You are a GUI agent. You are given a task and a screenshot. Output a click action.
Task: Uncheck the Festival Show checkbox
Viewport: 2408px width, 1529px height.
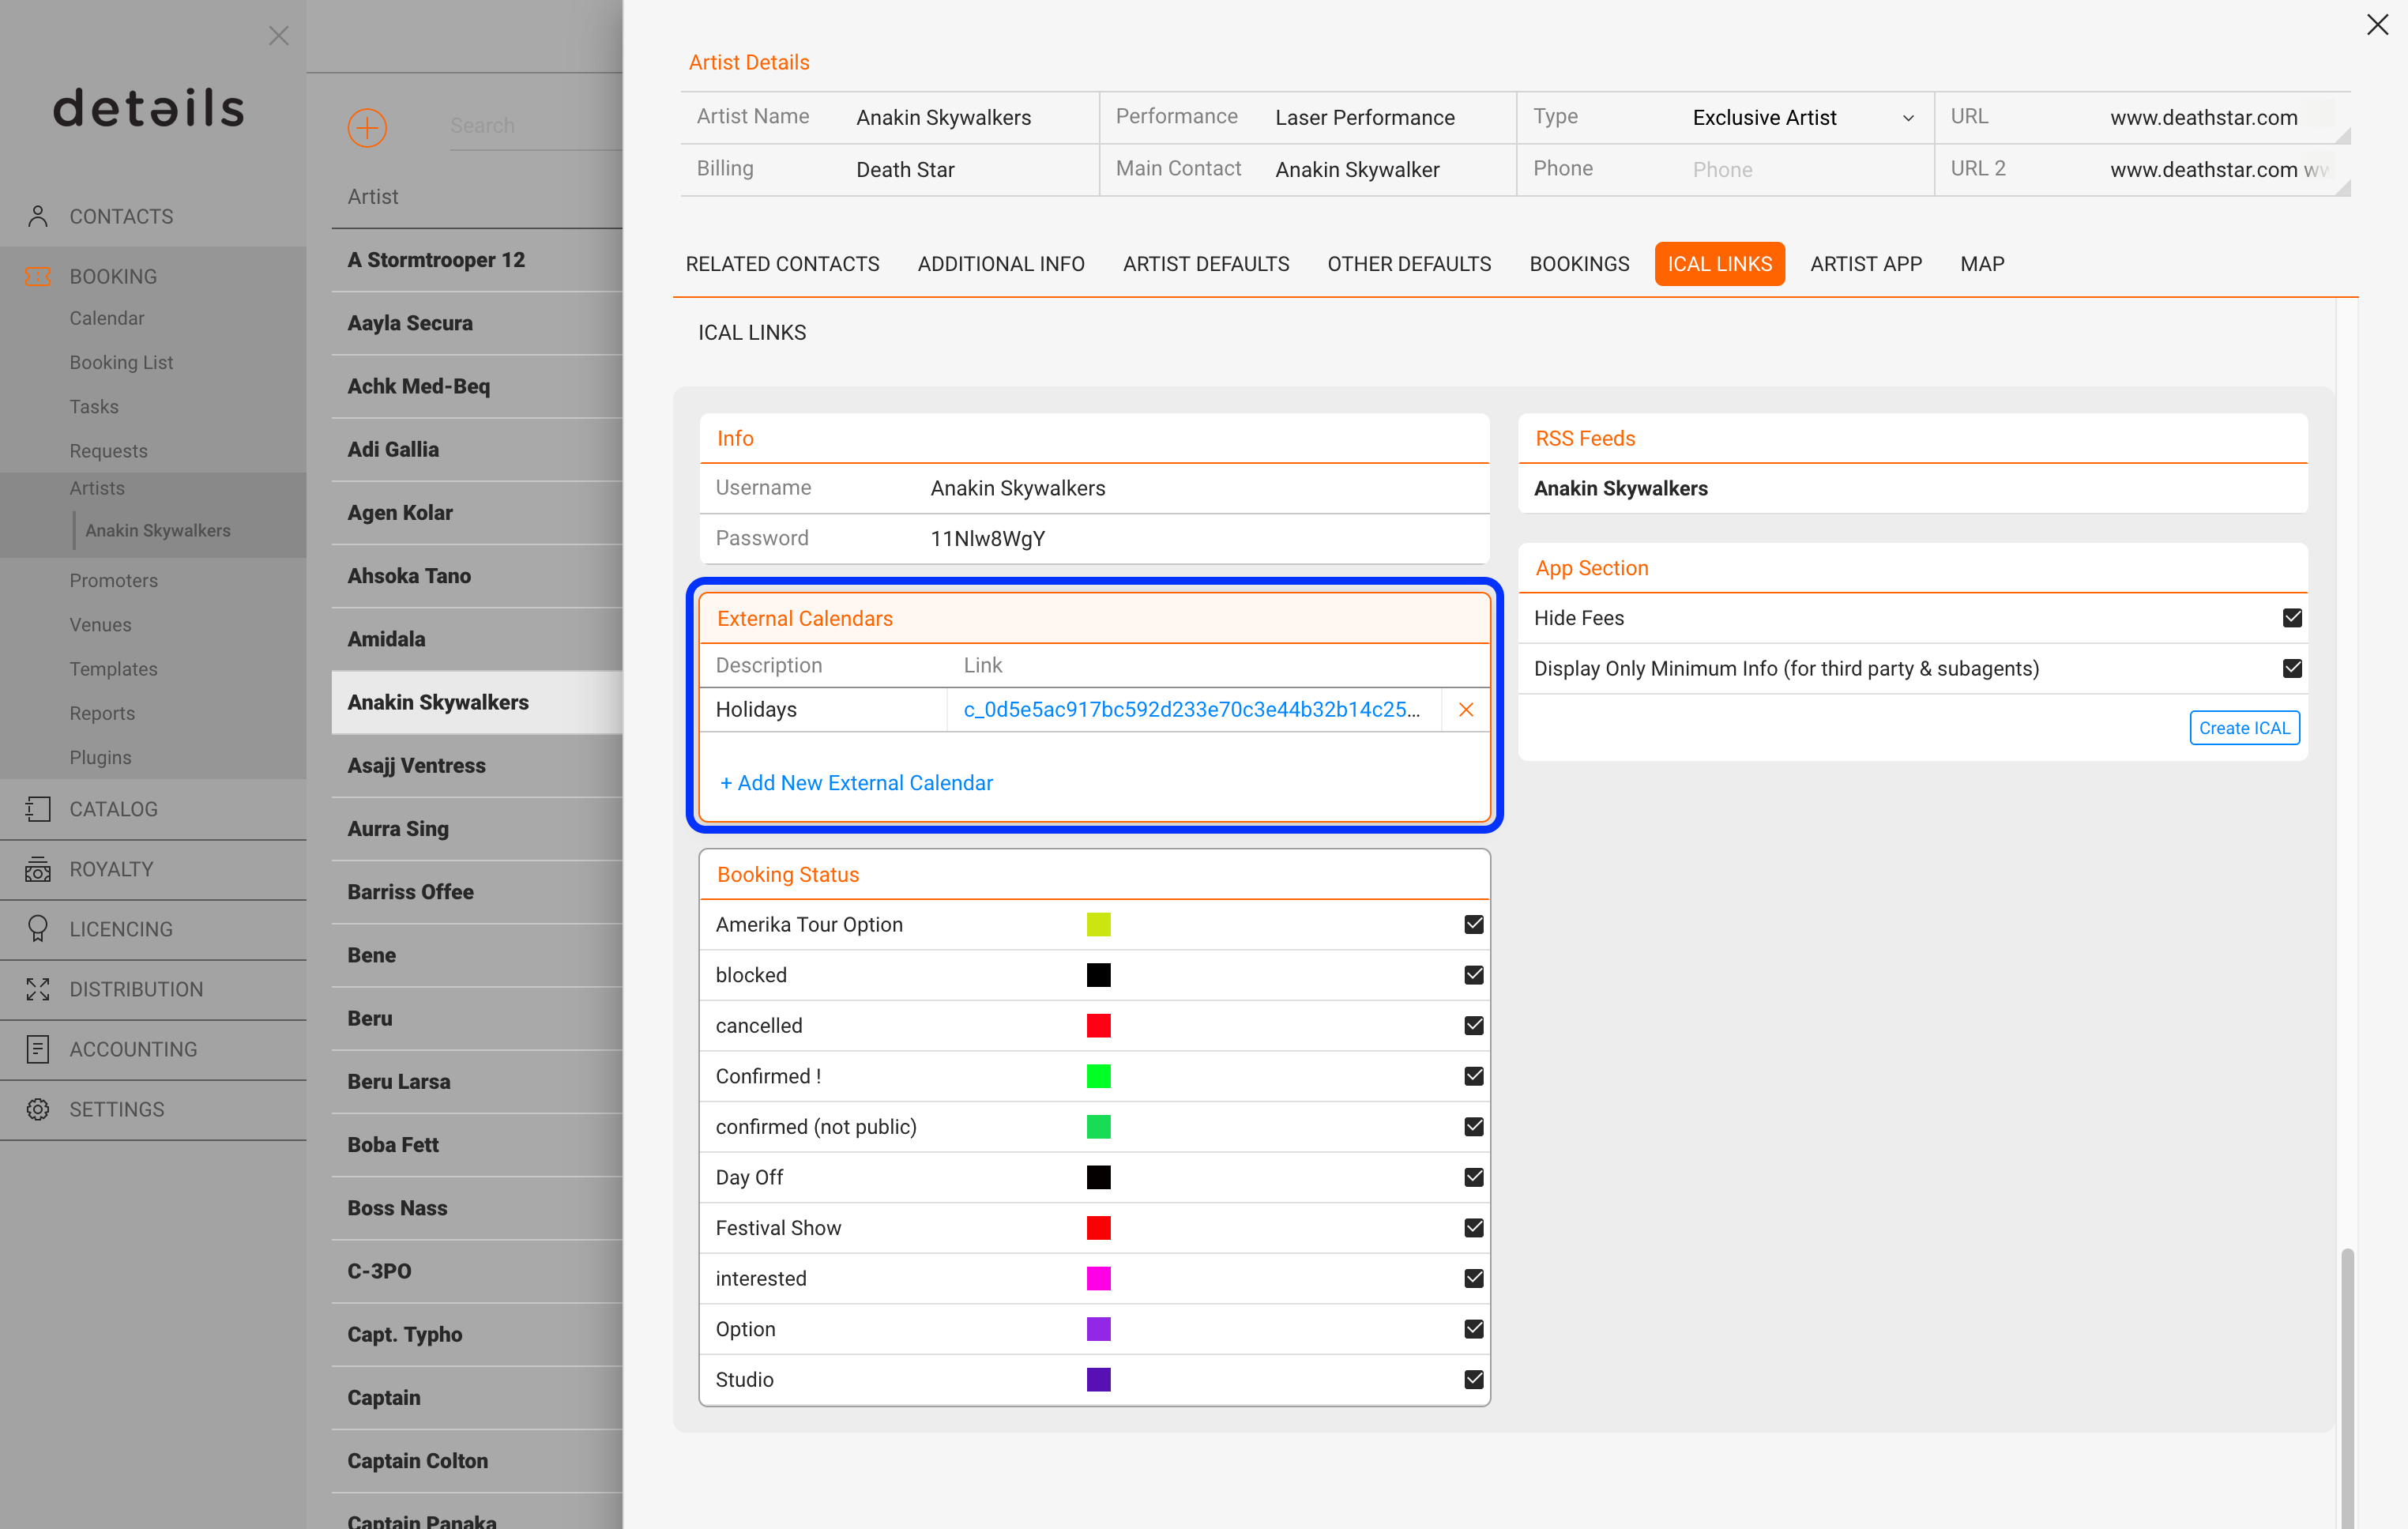click(1474, 1228)
